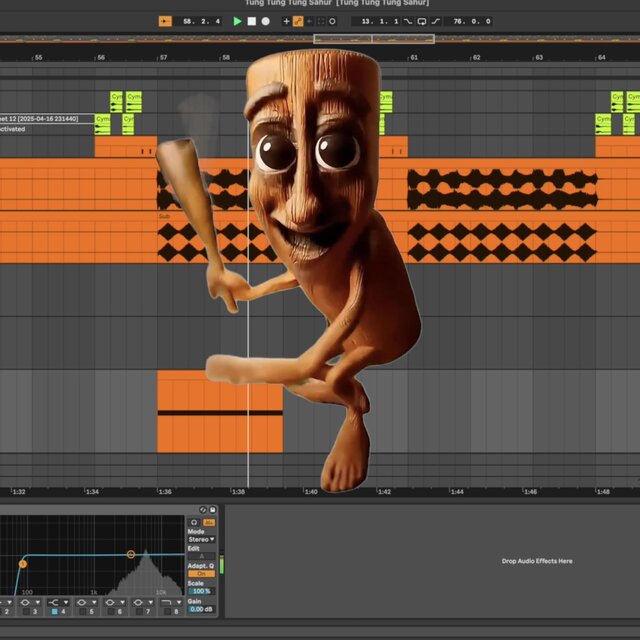640x640 pixels.
Task: Open the Mode Stereo dropdown
Action: [x=201, y=539]
